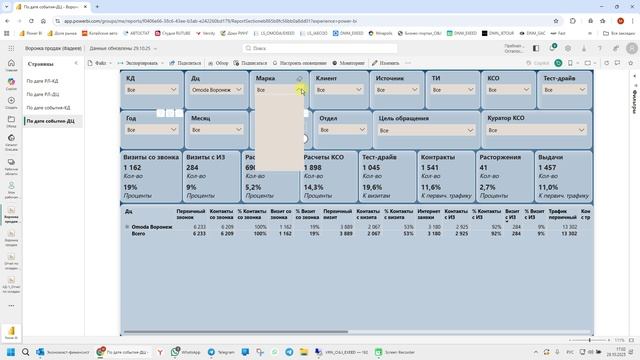This screenshot has width=640, height=360.
Task: Click the Изменить edit button
Action: tap(386, 63)
